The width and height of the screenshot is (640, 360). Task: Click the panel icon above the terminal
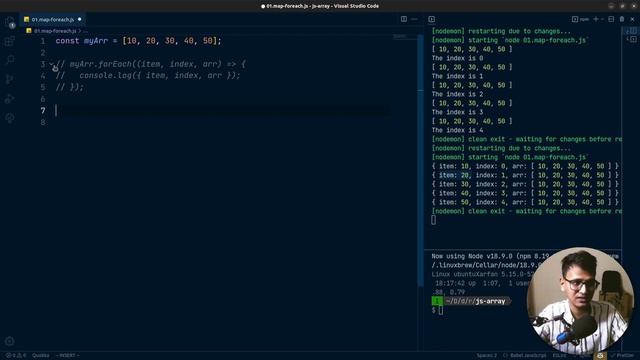(x=431, y=19)
